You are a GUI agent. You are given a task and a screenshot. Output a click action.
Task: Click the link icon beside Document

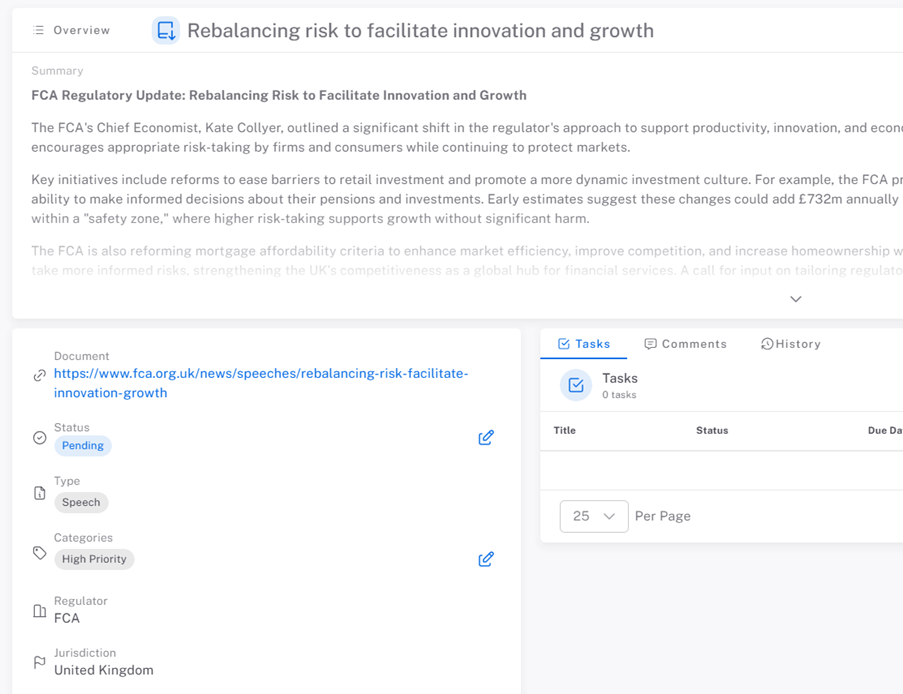click(40, 375)
